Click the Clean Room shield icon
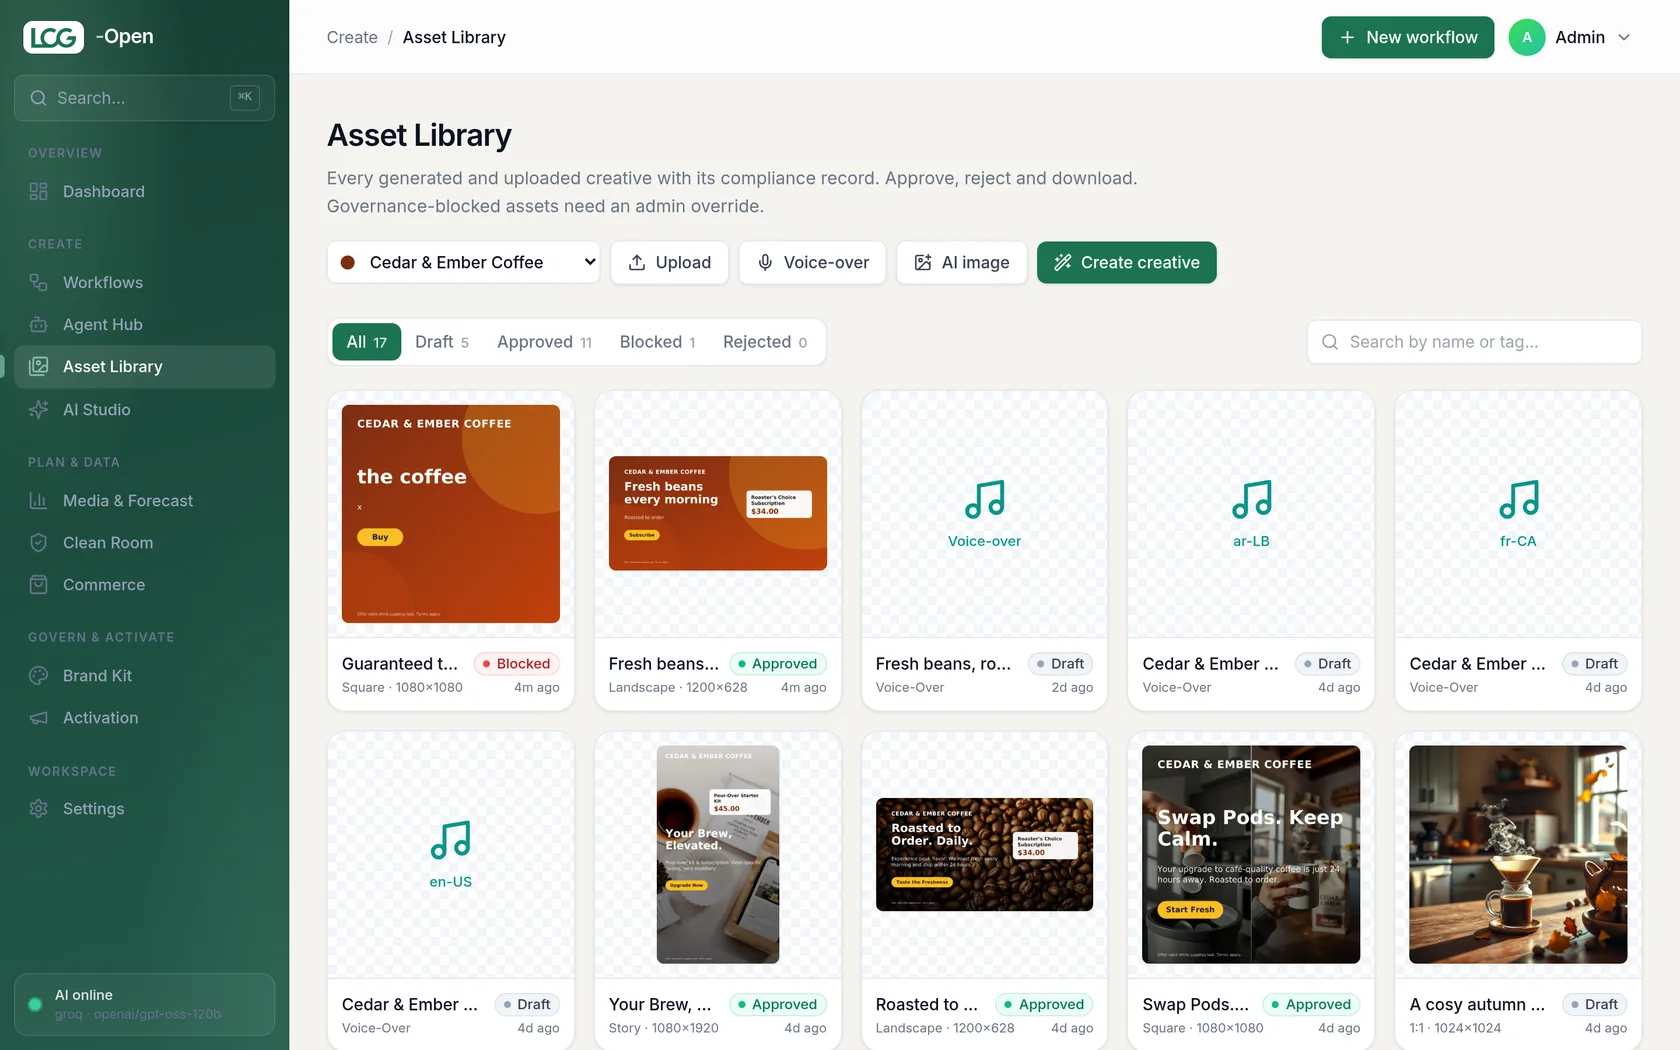The width and height of the screenshot is (1680, 1050). click(x=39, y=542)
